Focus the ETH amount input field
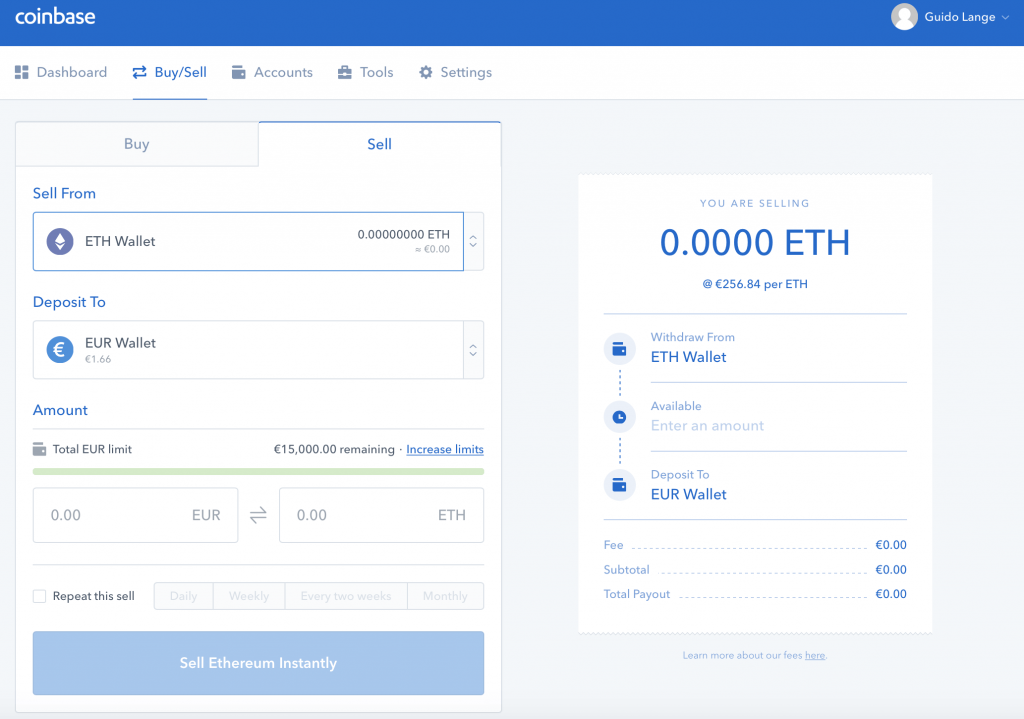 (381, 515)
